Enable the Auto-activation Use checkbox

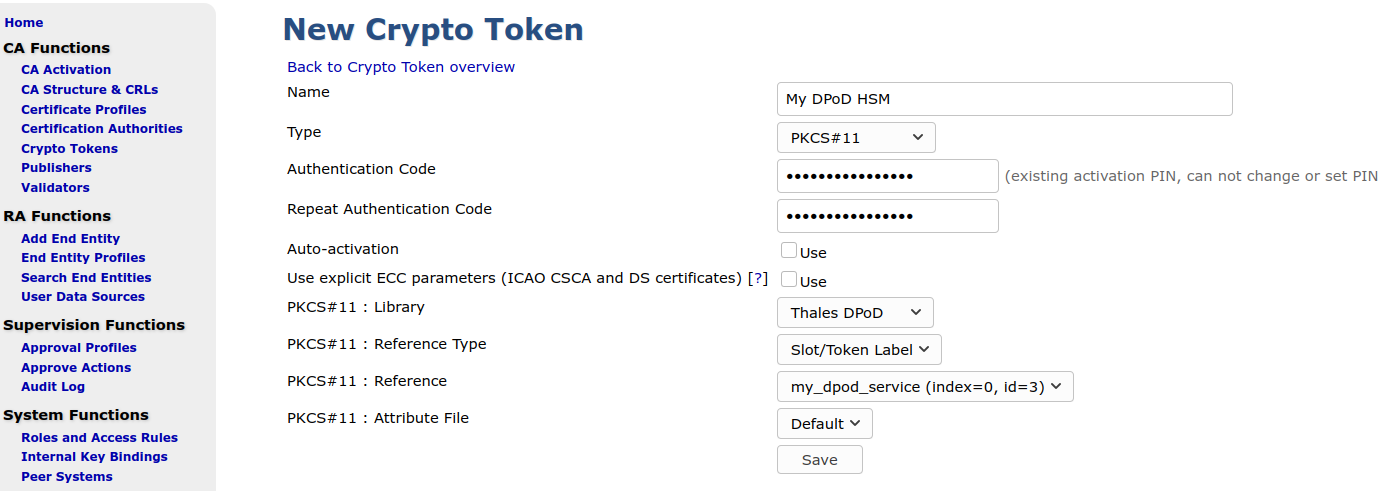789,251
